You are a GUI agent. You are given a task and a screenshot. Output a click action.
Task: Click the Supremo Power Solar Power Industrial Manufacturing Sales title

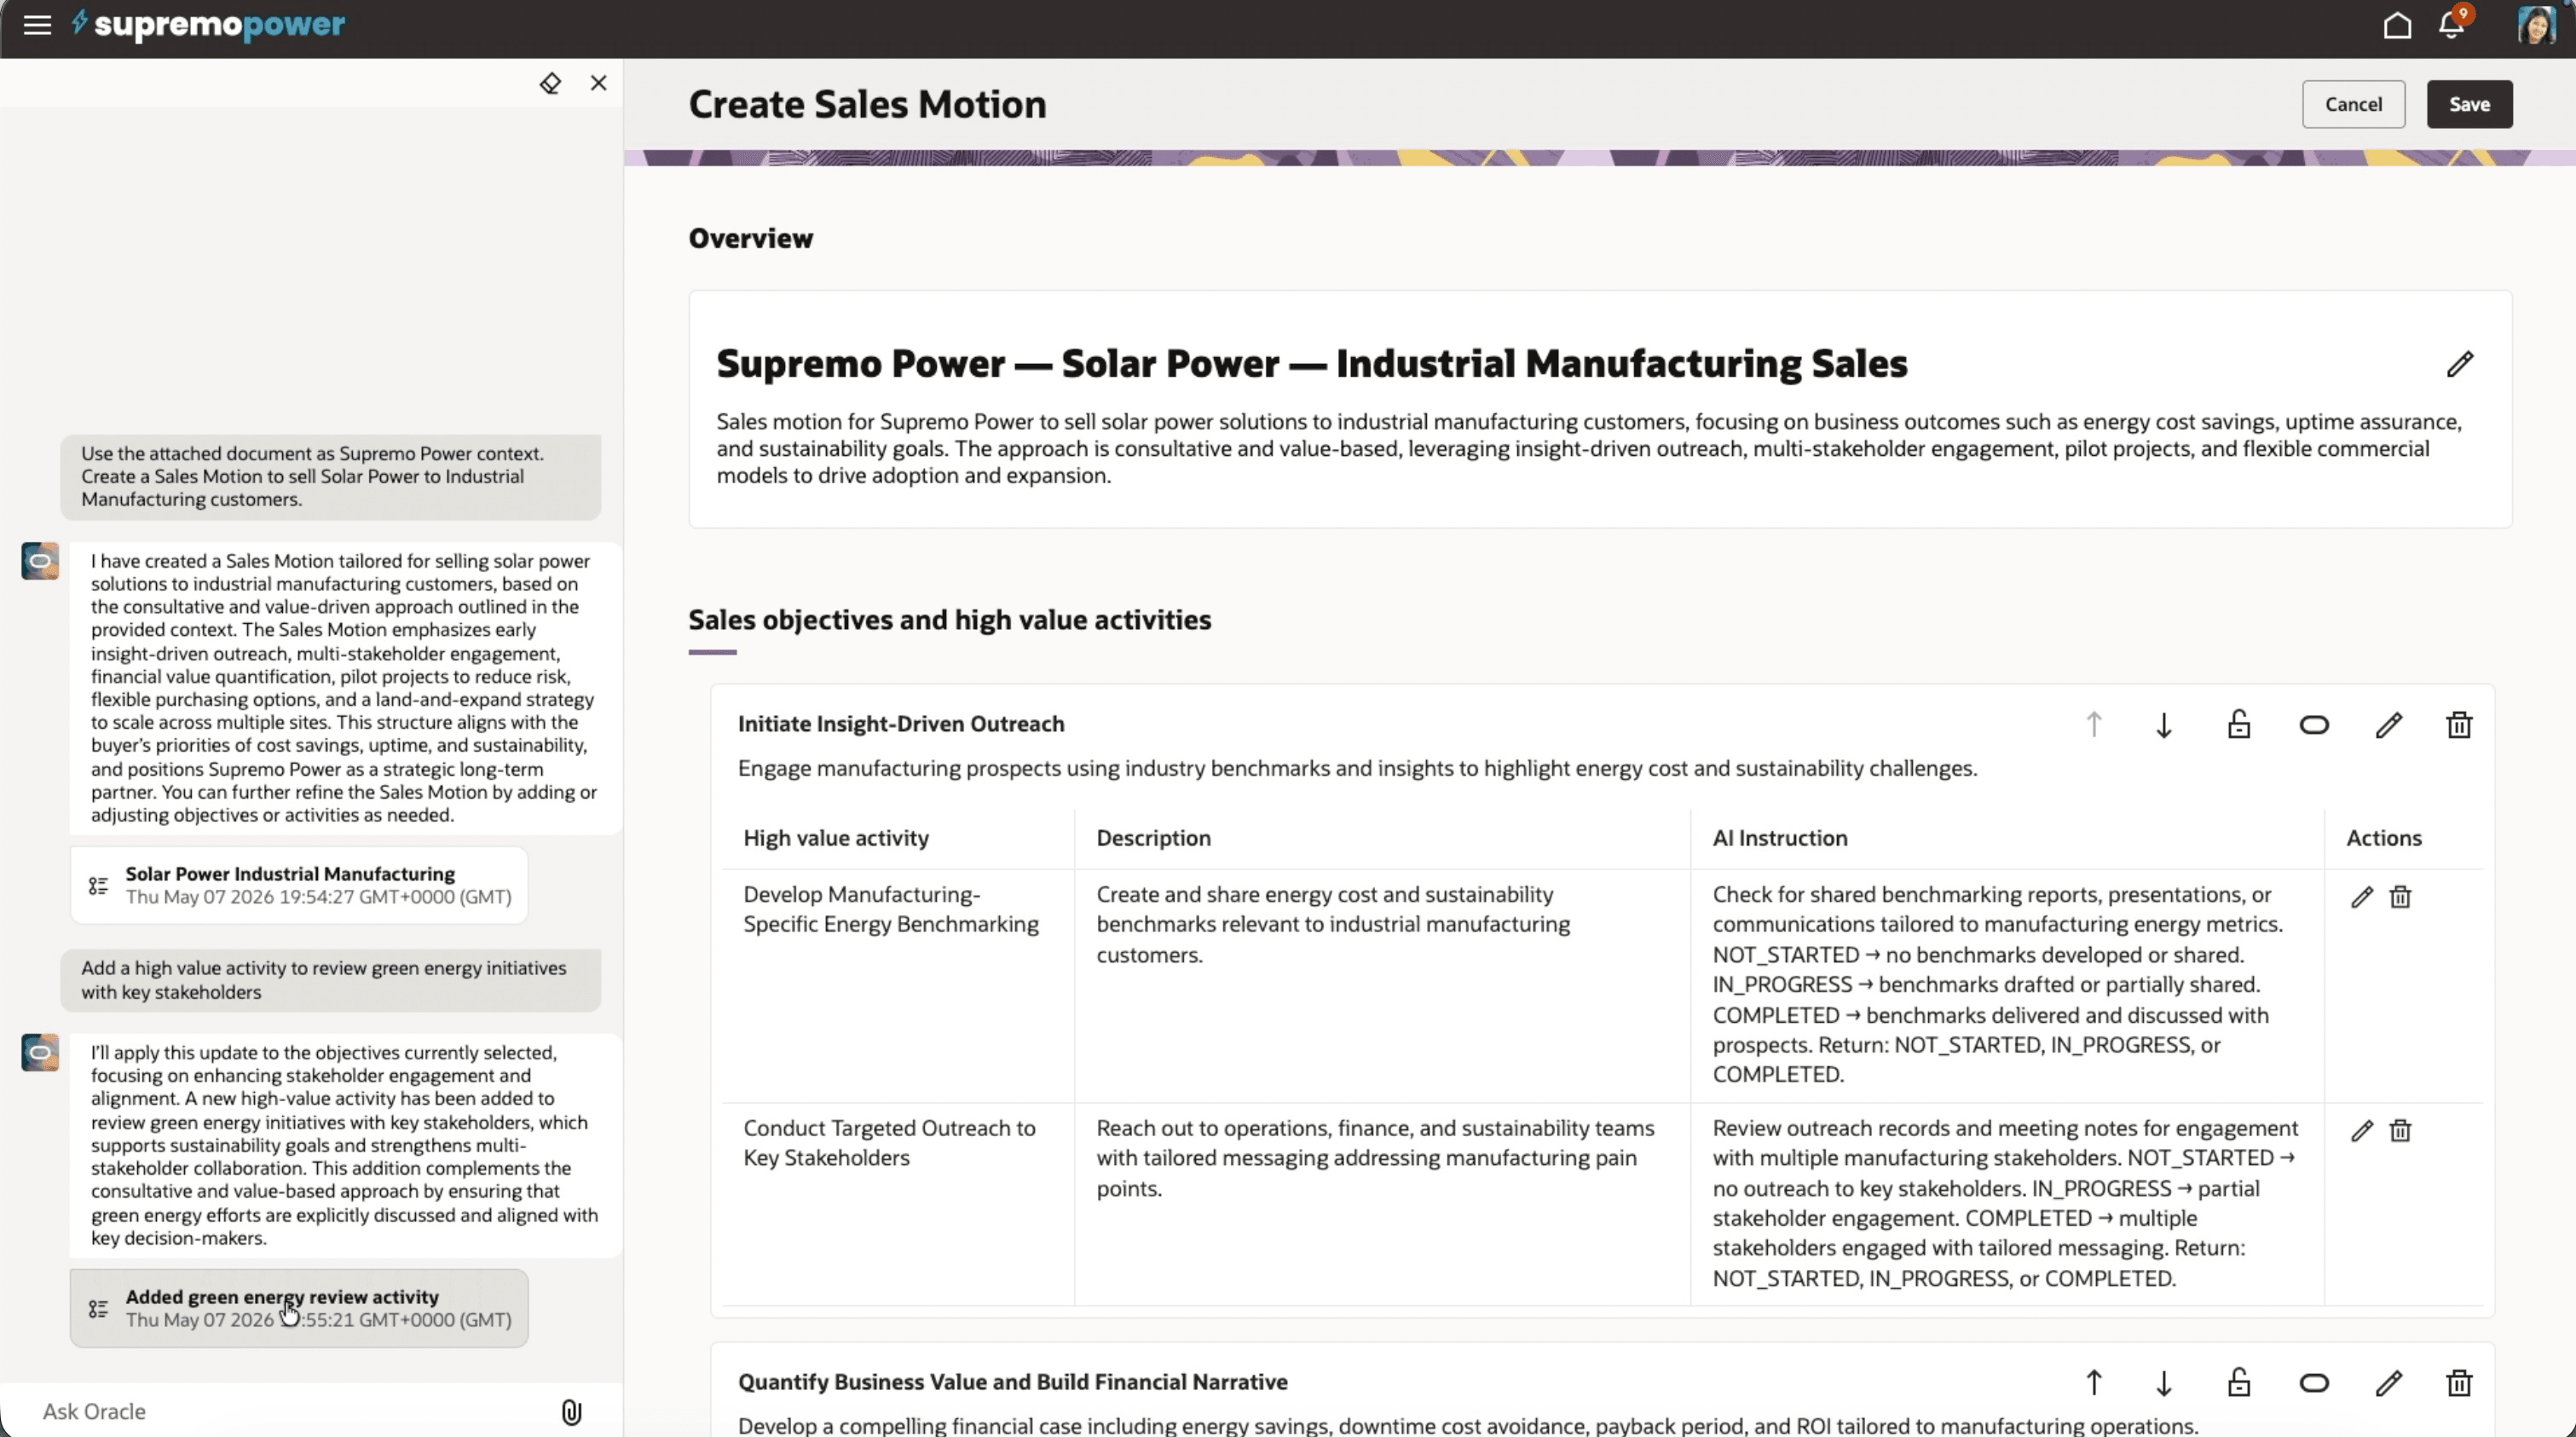tap(1312, 364)
